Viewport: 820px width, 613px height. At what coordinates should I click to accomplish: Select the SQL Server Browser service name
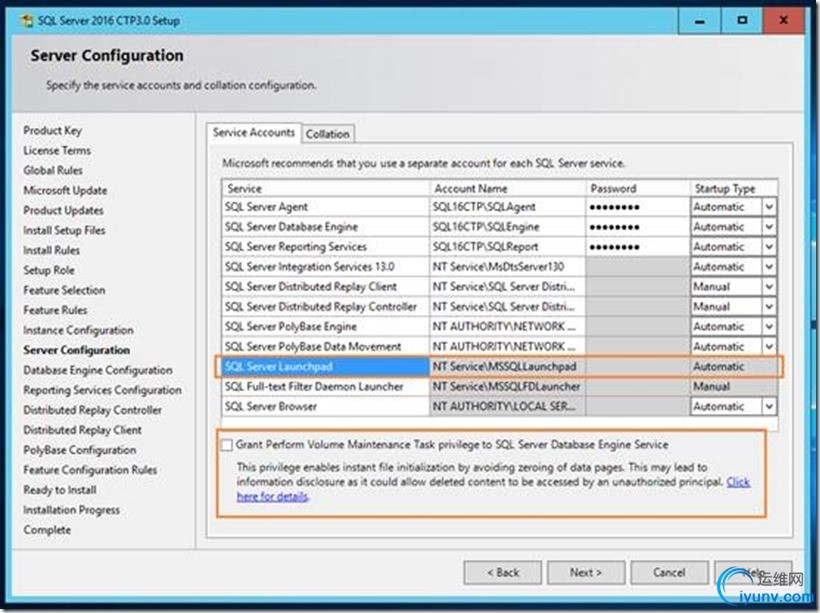271,406
